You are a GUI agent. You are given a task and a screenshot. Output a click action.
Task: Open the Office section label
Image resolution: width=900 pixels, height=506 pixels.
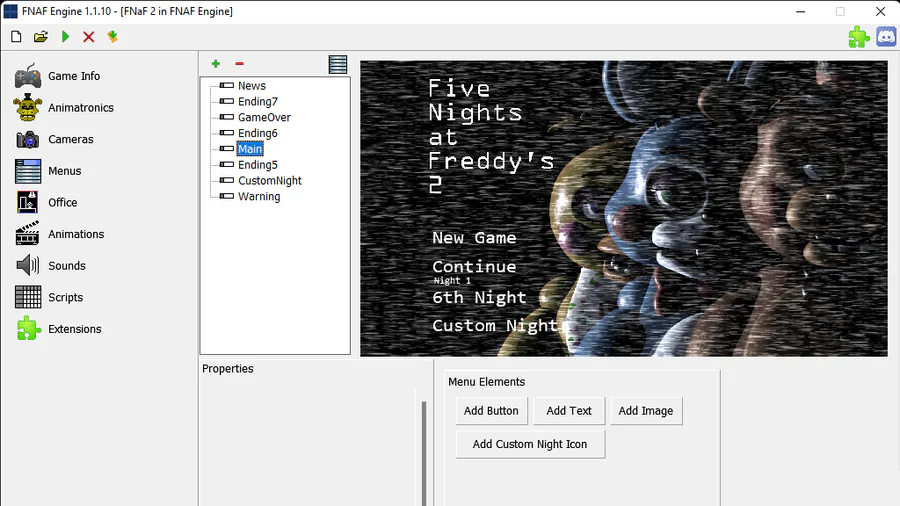(x=63, y=203)
